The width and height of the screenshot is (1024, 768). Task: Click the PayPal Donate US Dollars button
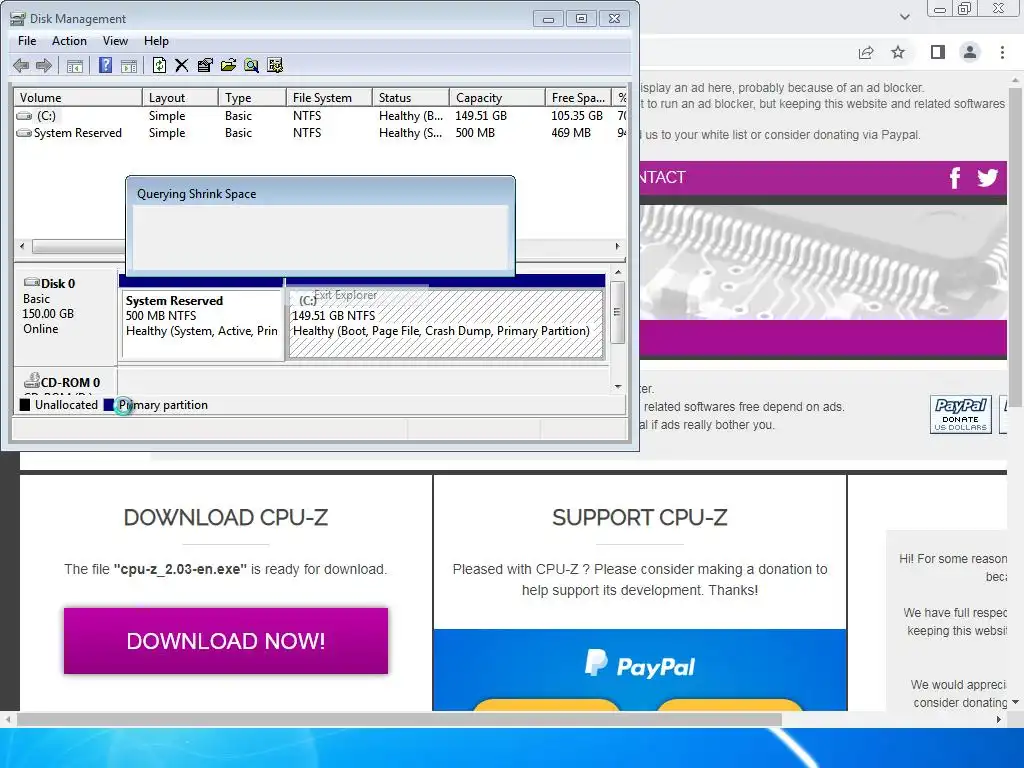(x=961, y=414)
